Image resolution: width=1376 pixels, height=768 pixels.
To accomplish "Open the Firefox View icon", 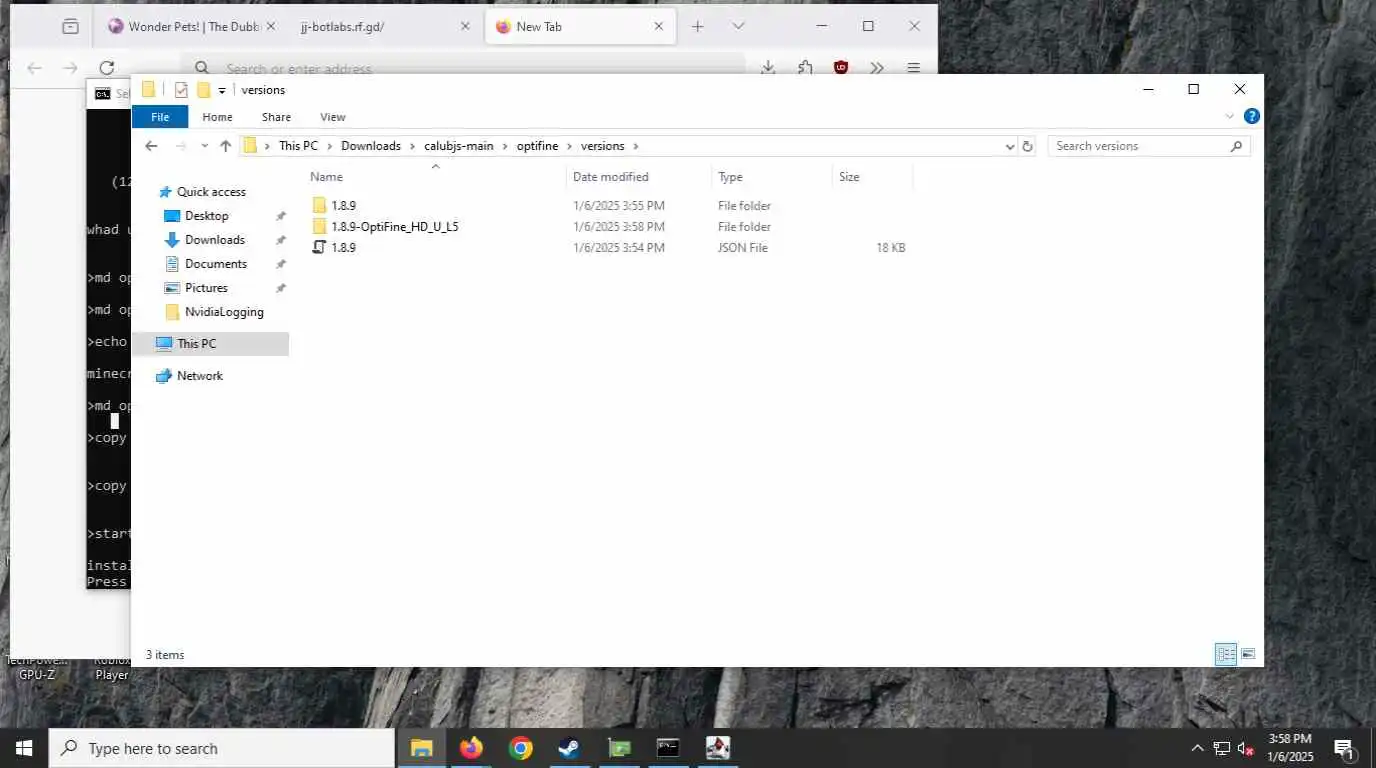I will coord(70,27).
